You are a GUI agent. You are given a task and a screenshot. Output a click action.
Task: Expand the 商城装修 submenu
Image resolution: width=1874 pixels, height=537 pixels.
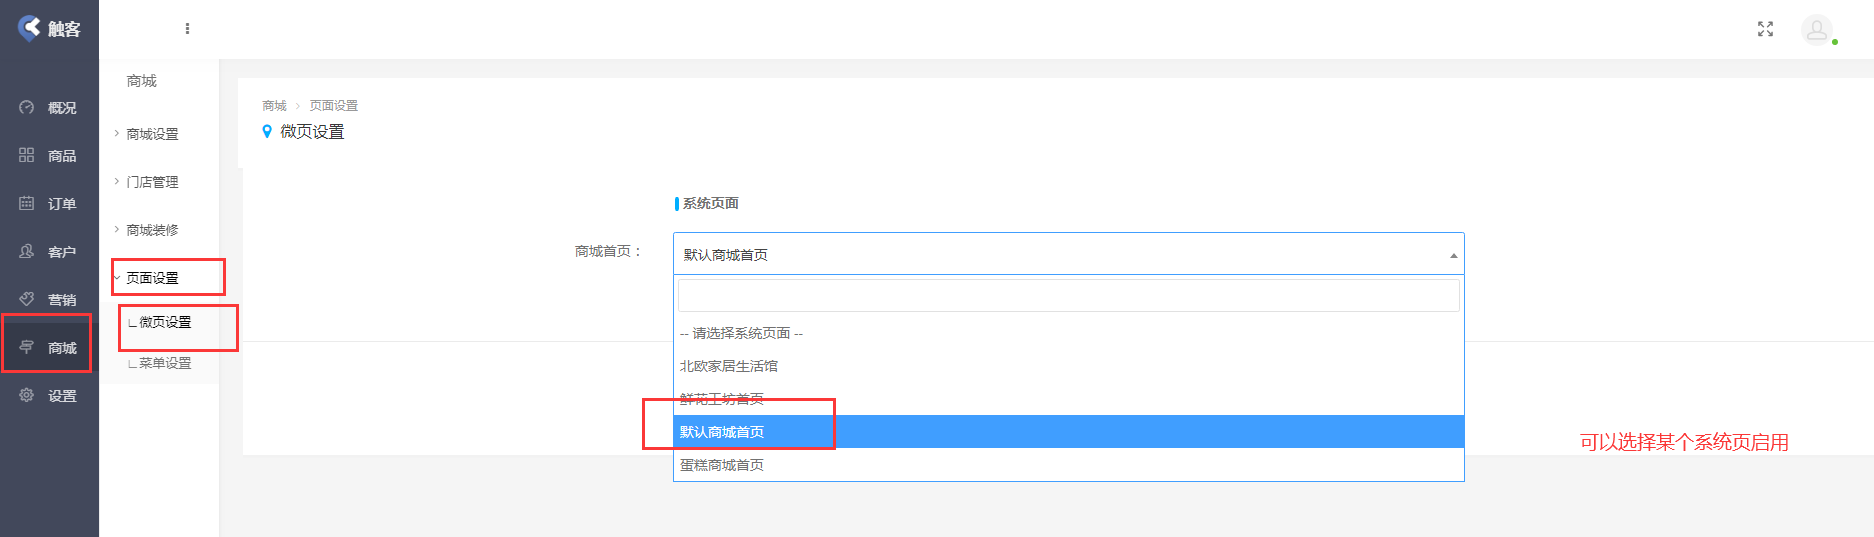click(x=152, y=230)
